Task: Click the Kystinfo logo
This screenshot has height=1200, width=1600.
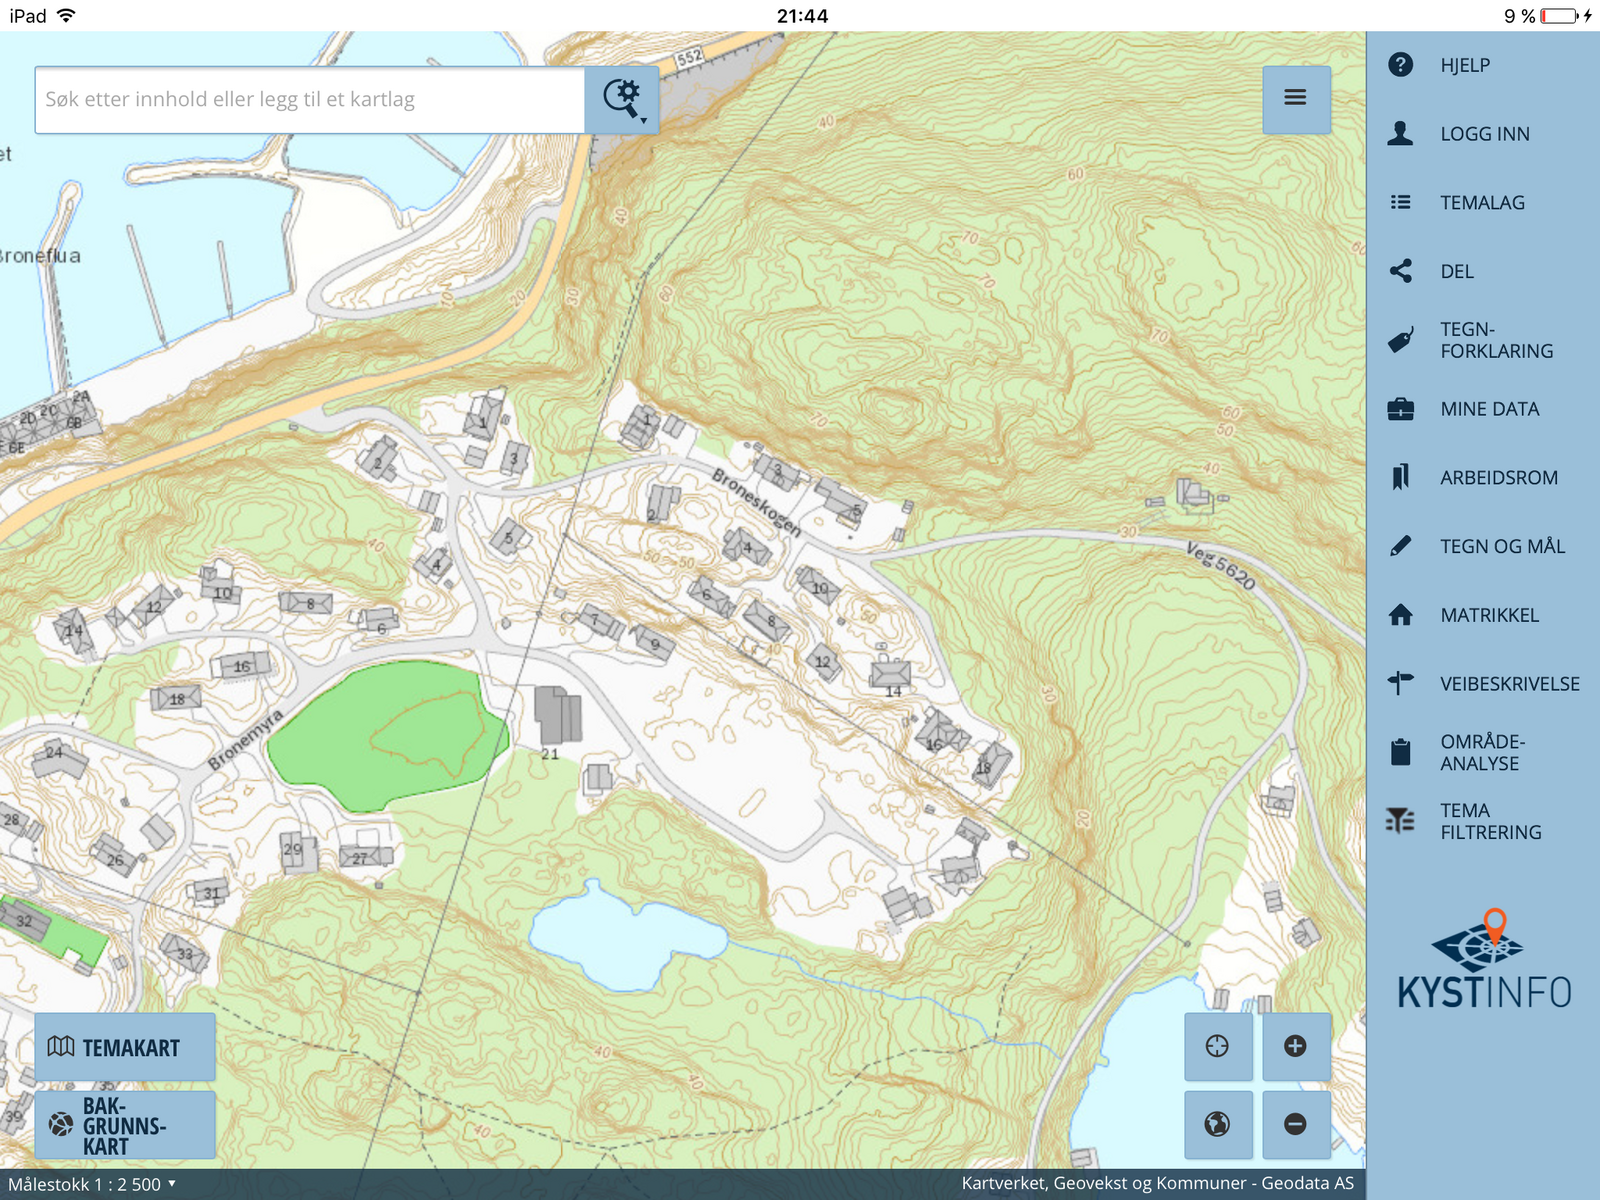Action: click(x=1484, y=960)
